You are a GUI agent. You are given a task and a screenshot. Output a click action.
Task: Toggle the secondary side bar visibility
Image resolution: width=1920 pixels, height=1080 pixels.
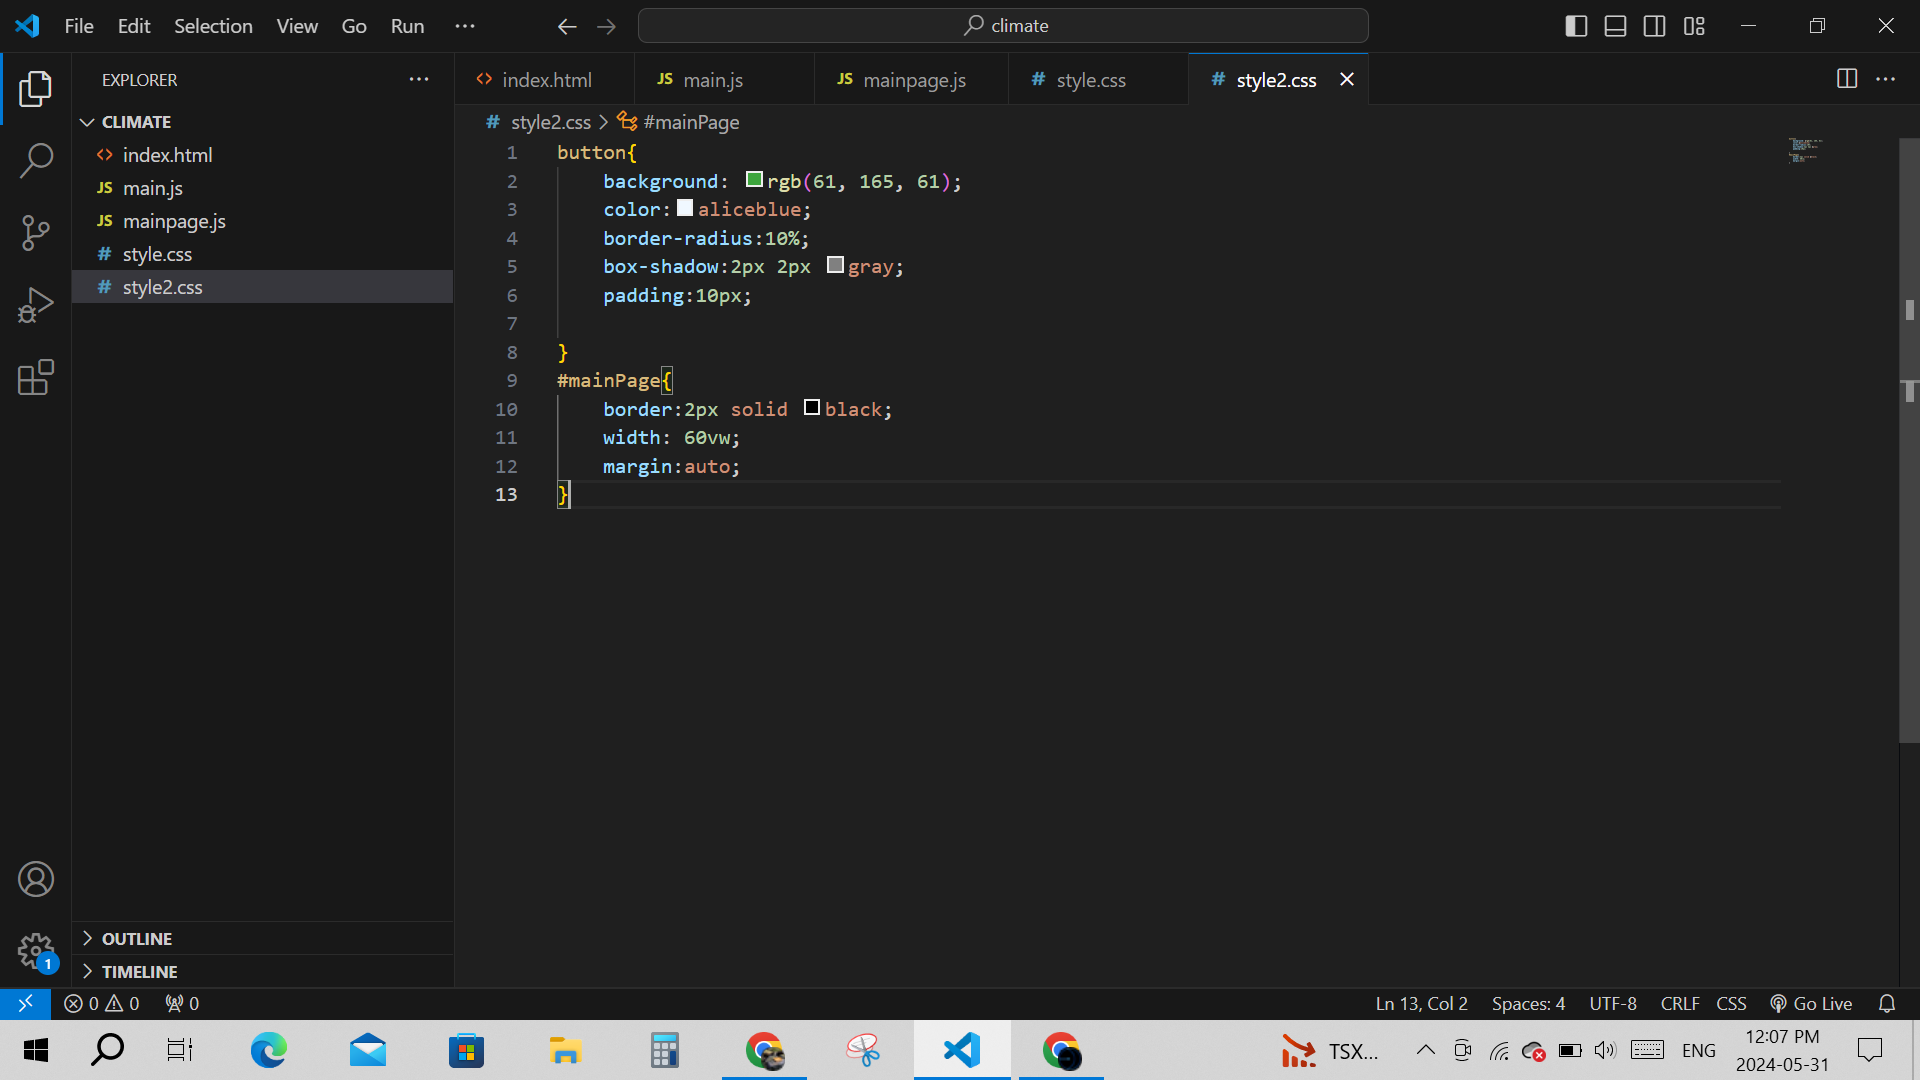click(x=1654, y=26)
